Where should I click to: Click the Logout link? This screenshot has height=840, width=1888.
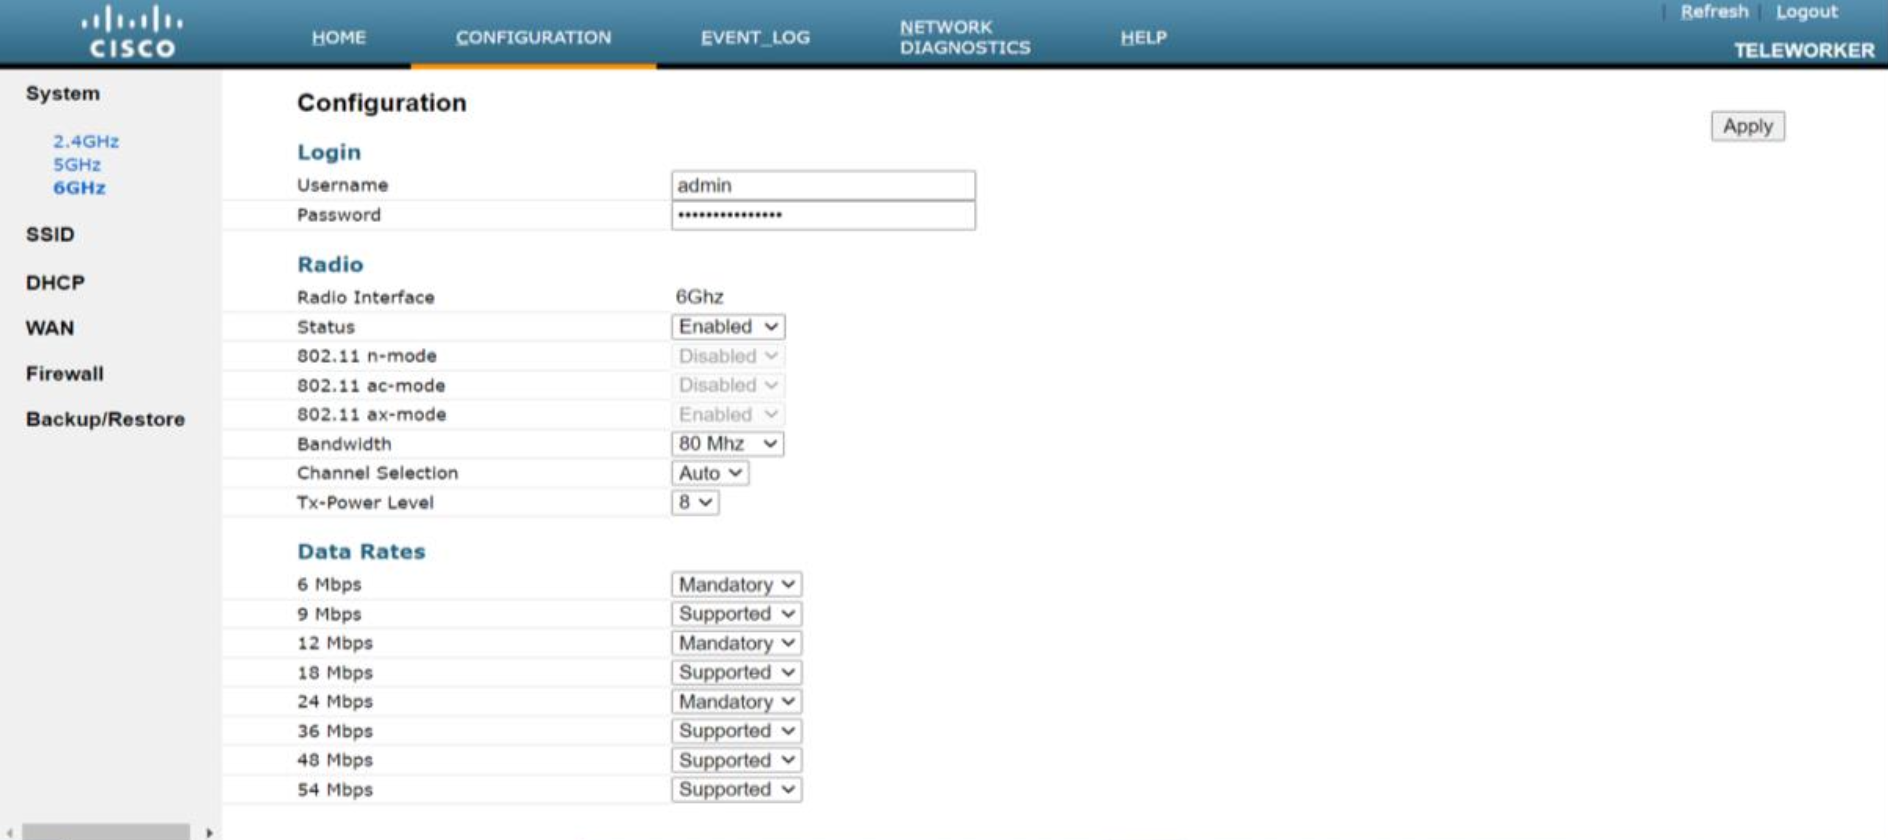1806,12
